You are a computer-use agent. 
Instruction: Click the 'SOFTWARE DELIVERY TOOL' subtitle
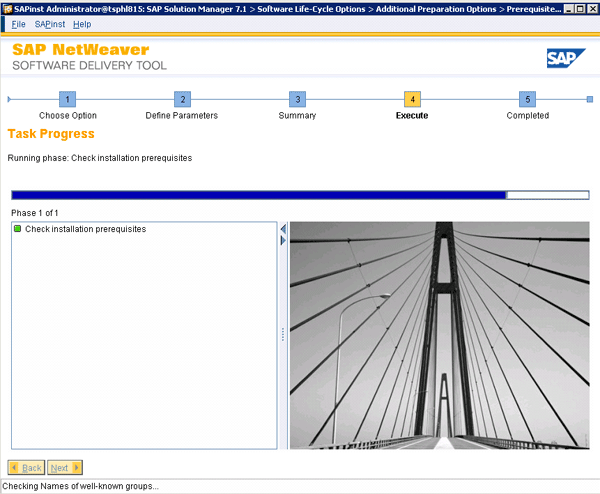(90, 65)
